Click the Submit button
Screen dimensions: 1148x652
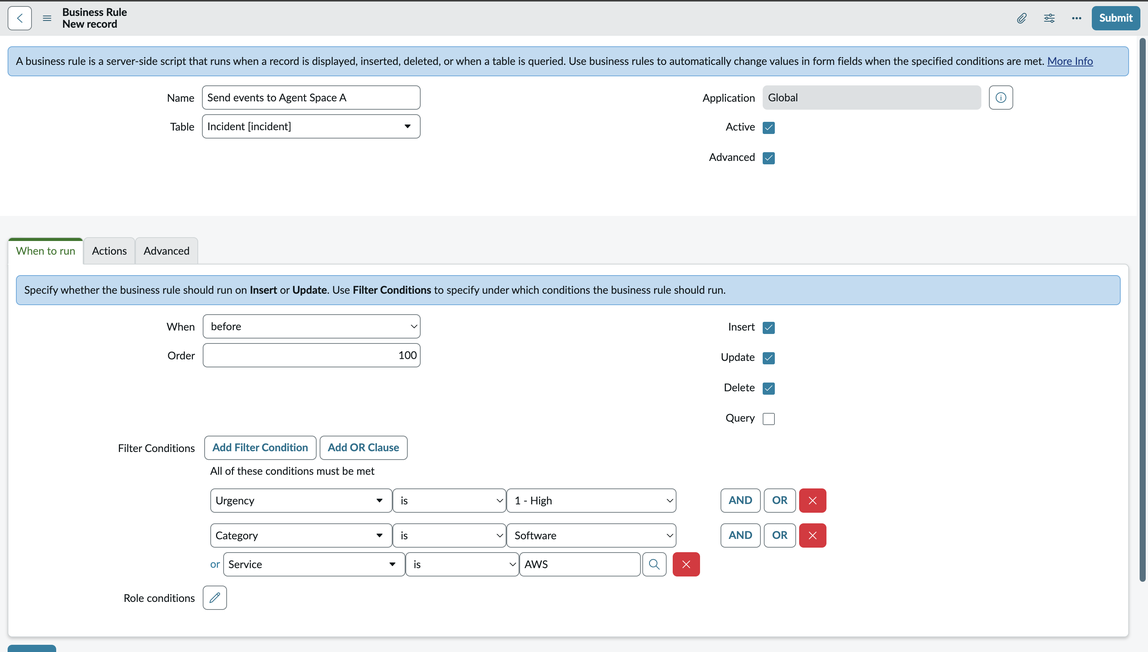pos(1115,18)
